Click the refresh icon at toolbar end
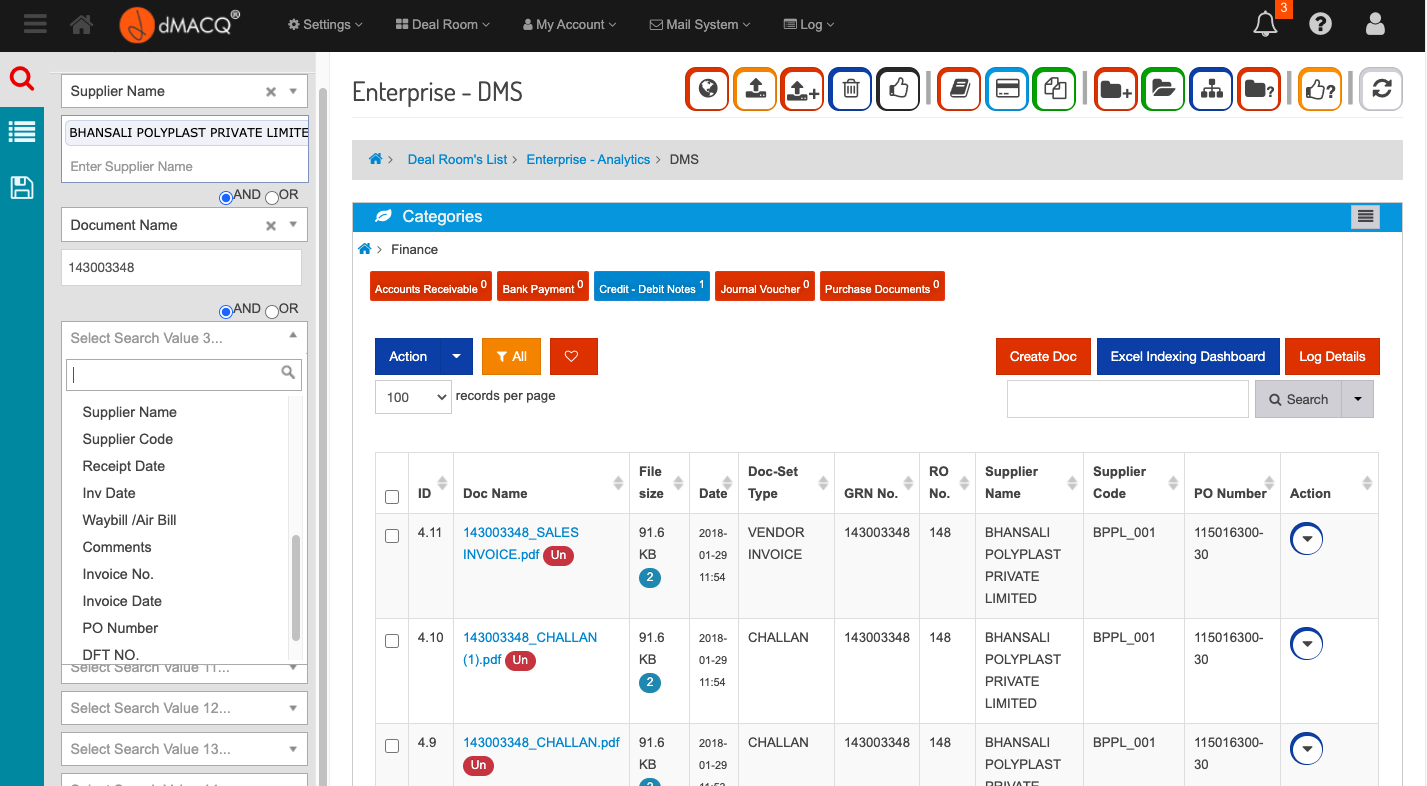 tap(1381, 89)
